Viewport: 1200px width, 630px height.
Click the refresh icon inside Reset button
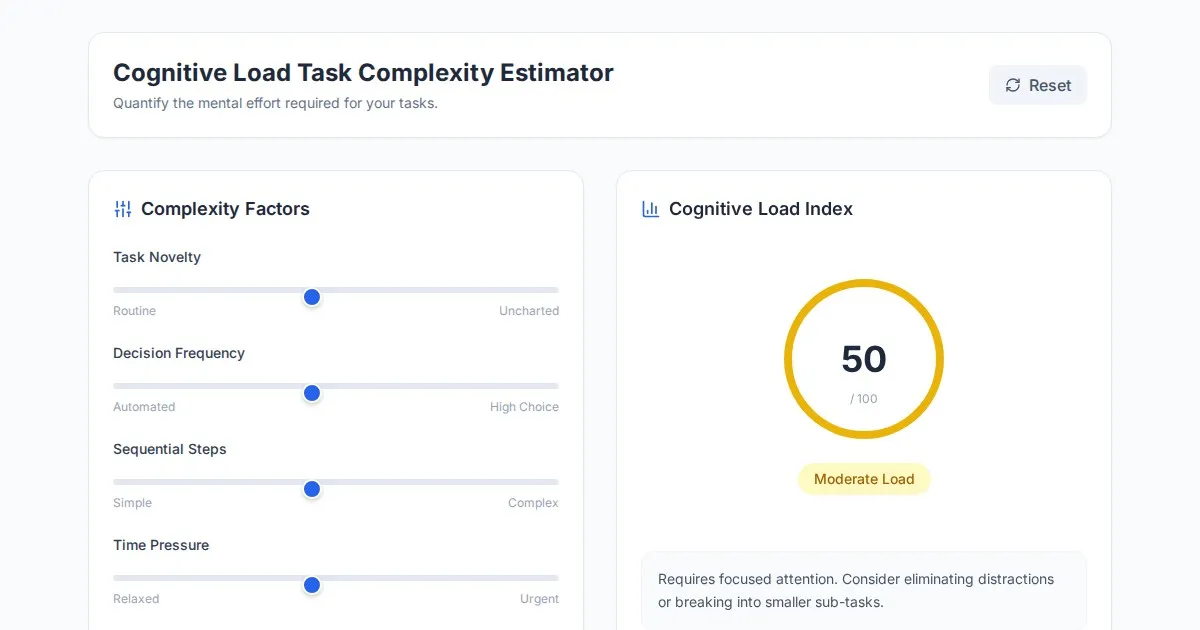pyautogui.click(x=1013, y=85)
